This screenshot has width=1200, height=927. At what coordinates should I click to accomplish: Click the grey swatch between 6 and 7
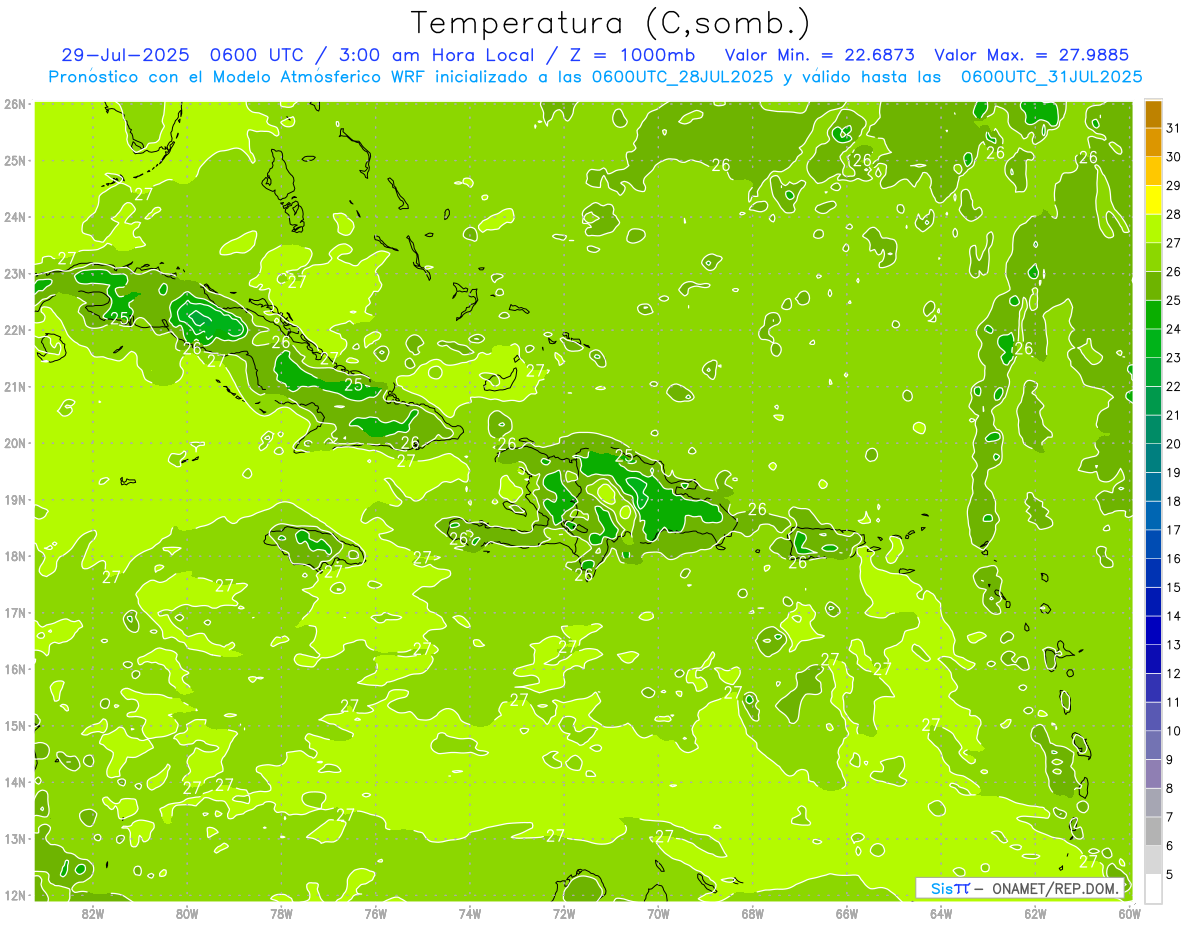point(1153,831)
